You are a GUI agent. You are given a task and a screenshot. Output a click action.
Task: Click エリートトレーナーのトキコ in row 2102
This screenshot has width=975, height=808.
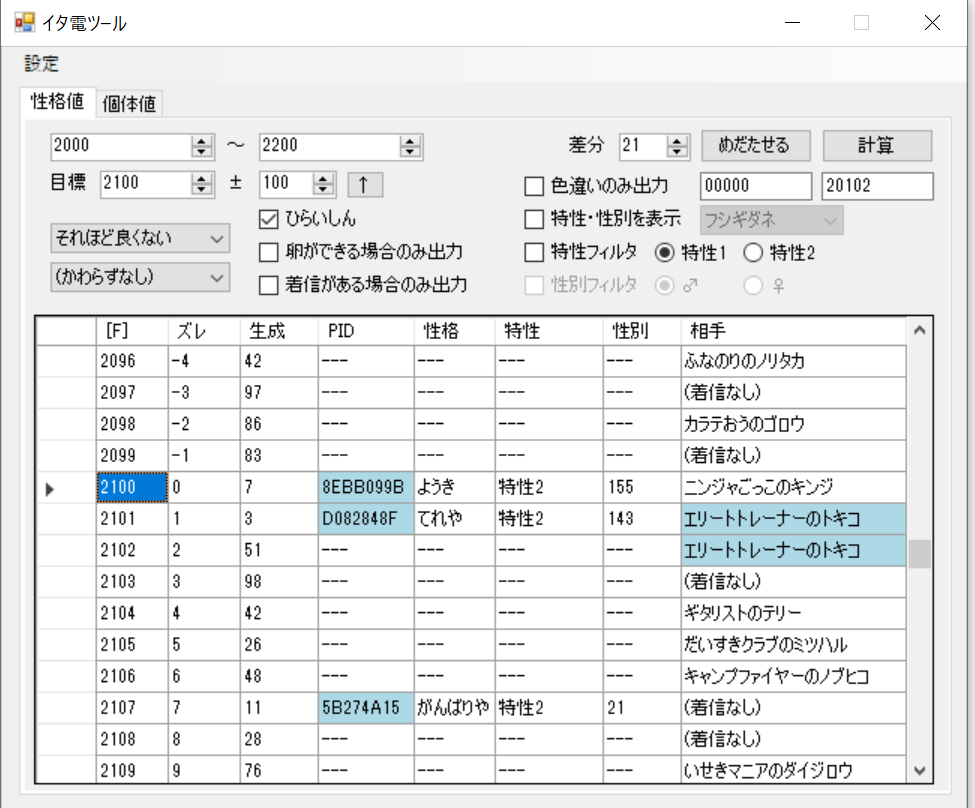click(793, 550)
